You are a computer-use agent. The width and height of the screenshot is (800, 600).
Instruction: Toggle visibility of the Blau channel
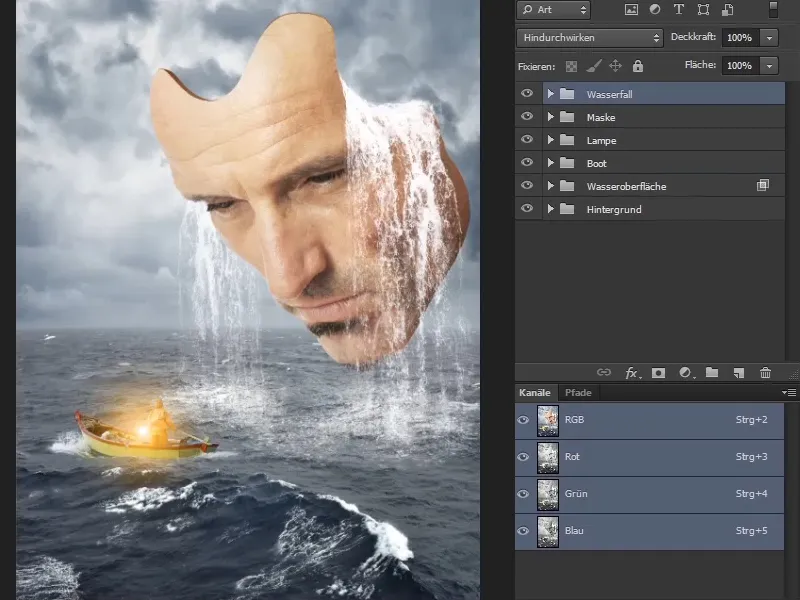point(523,531)
